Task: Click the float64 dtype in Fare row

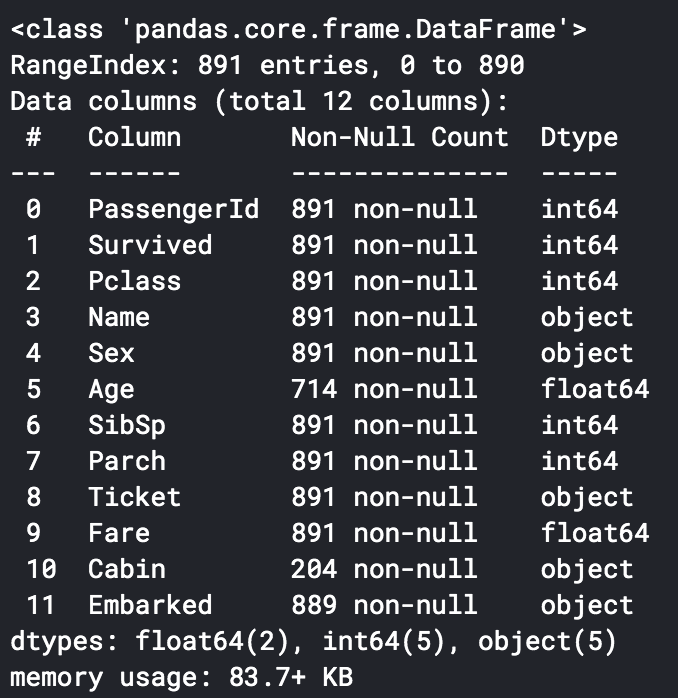Action: (595, 534)
